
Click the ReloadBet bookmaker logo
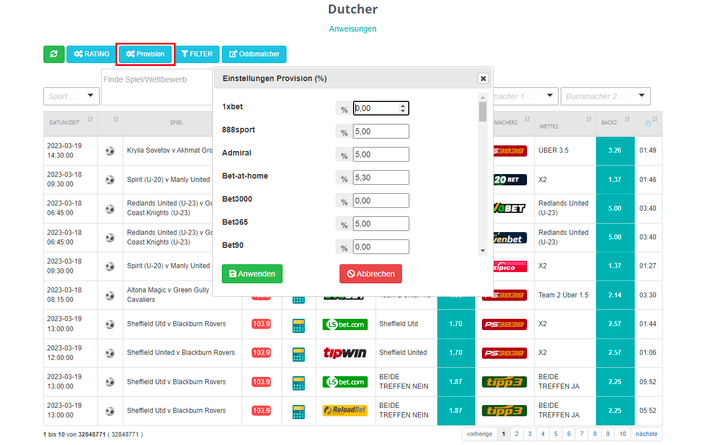coord(345,410)
